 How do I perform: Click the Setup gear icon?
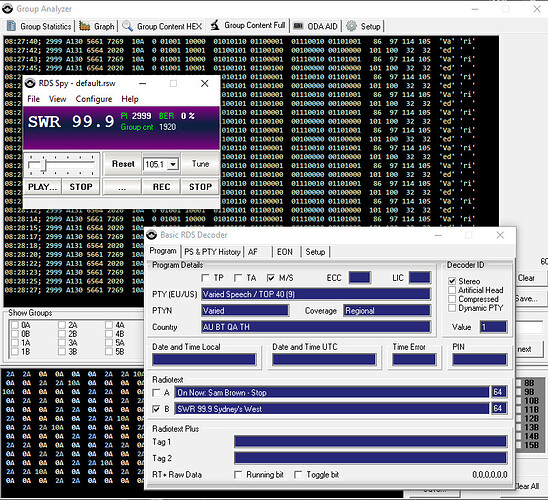(x=352, y=26)
